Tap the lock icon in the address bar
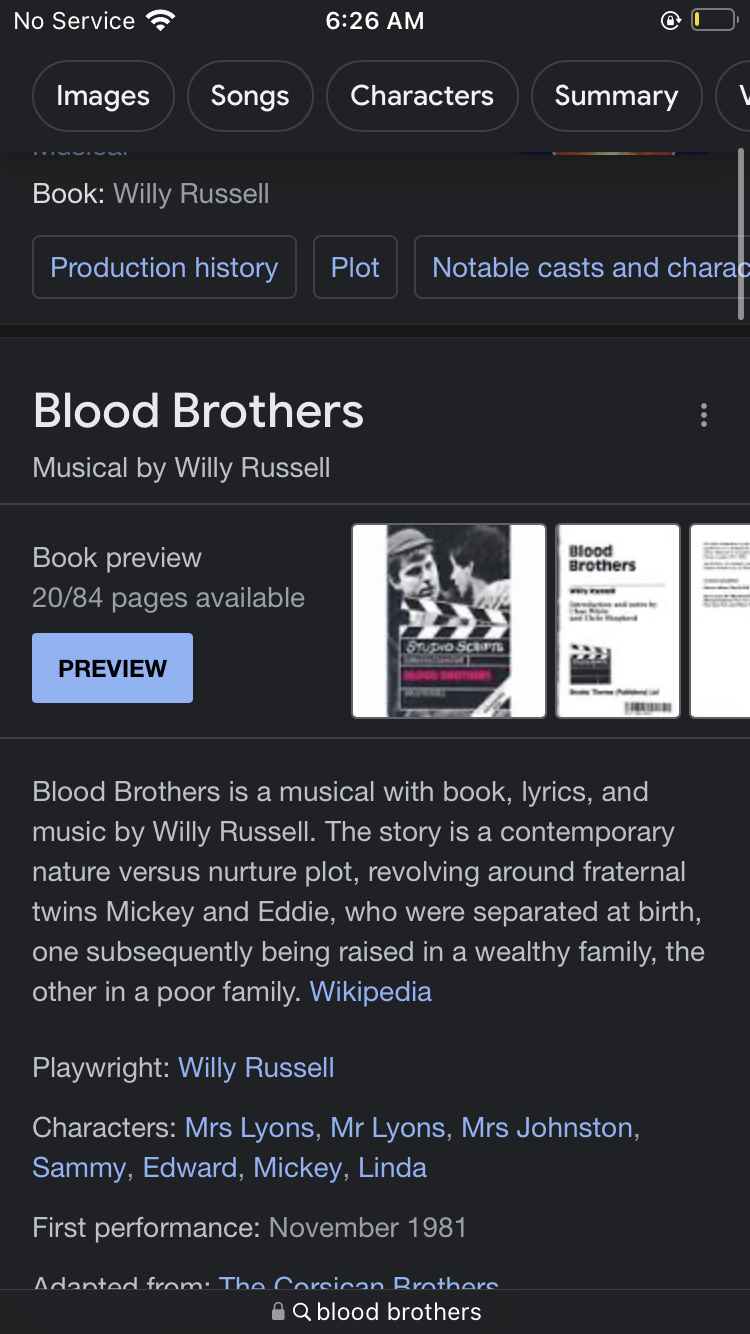Screen dimensions: 750x1334 point(278,1312)
